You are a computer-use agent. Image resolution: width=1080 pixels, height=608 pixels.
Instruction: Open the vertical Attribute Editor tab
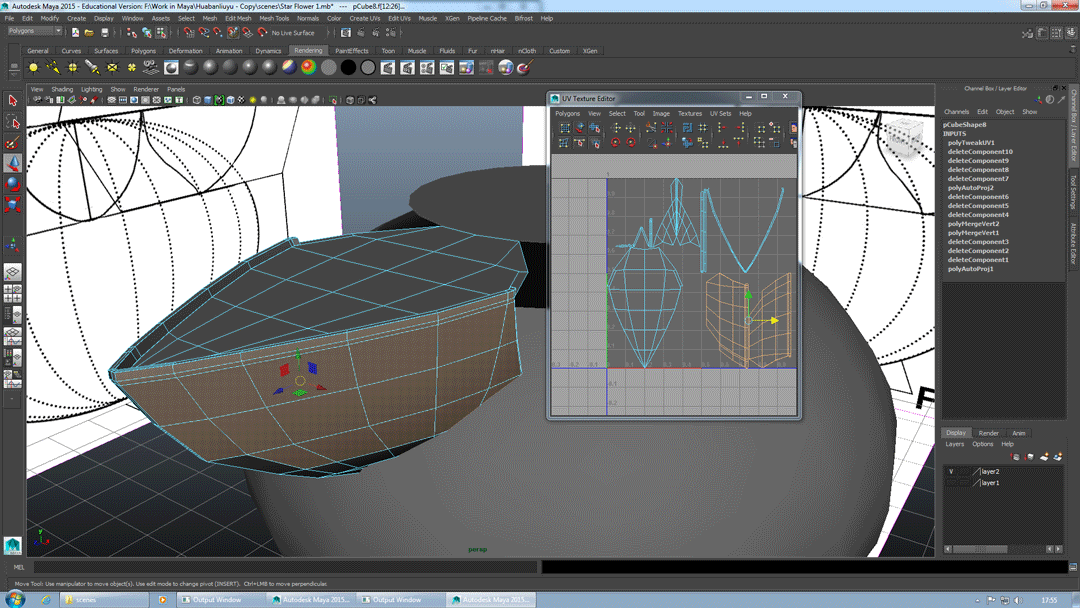tap(1074, 243)
